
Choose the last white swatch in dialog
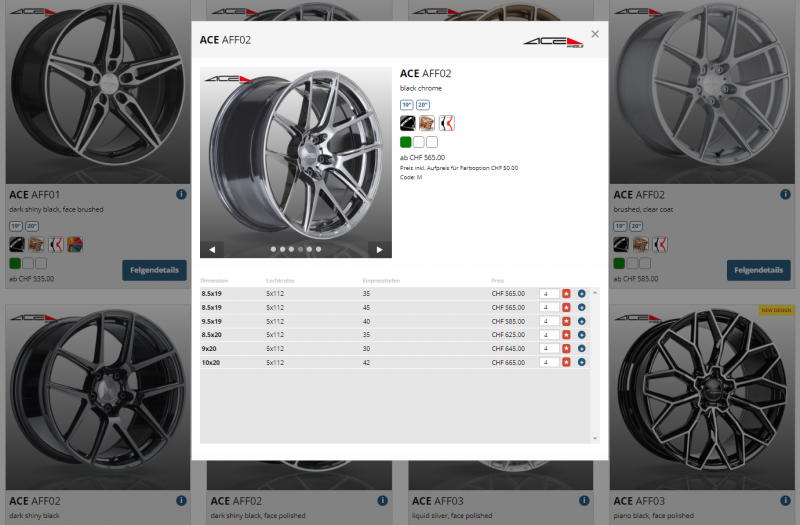pos(432,142)
